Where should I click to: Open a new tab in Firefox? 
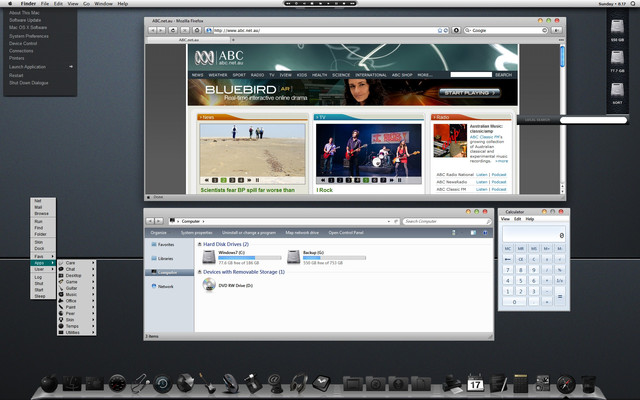pyautogui.click(x=233, y=40)
